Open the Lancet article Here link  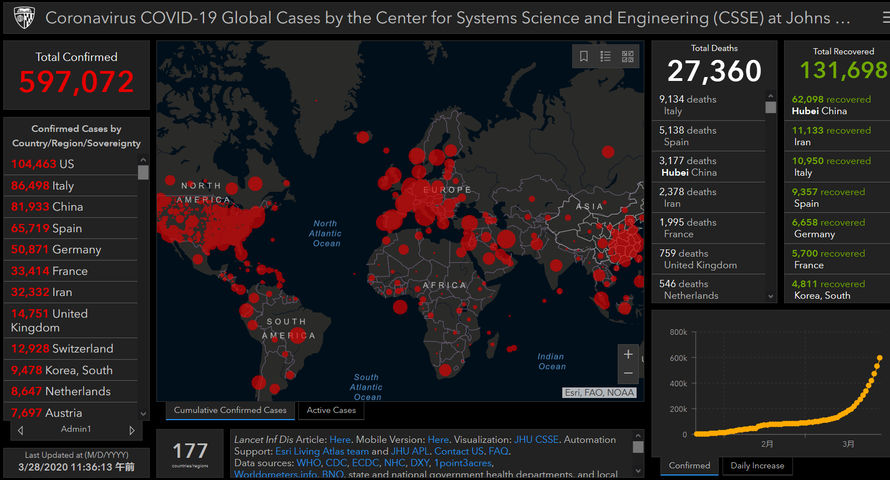[340, 440]
